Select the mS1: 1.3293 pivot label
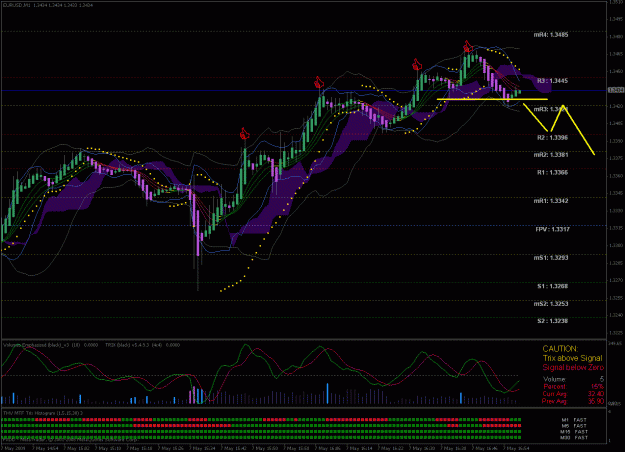The height and width of the screenshot is (452, 625). pos(551,258)
